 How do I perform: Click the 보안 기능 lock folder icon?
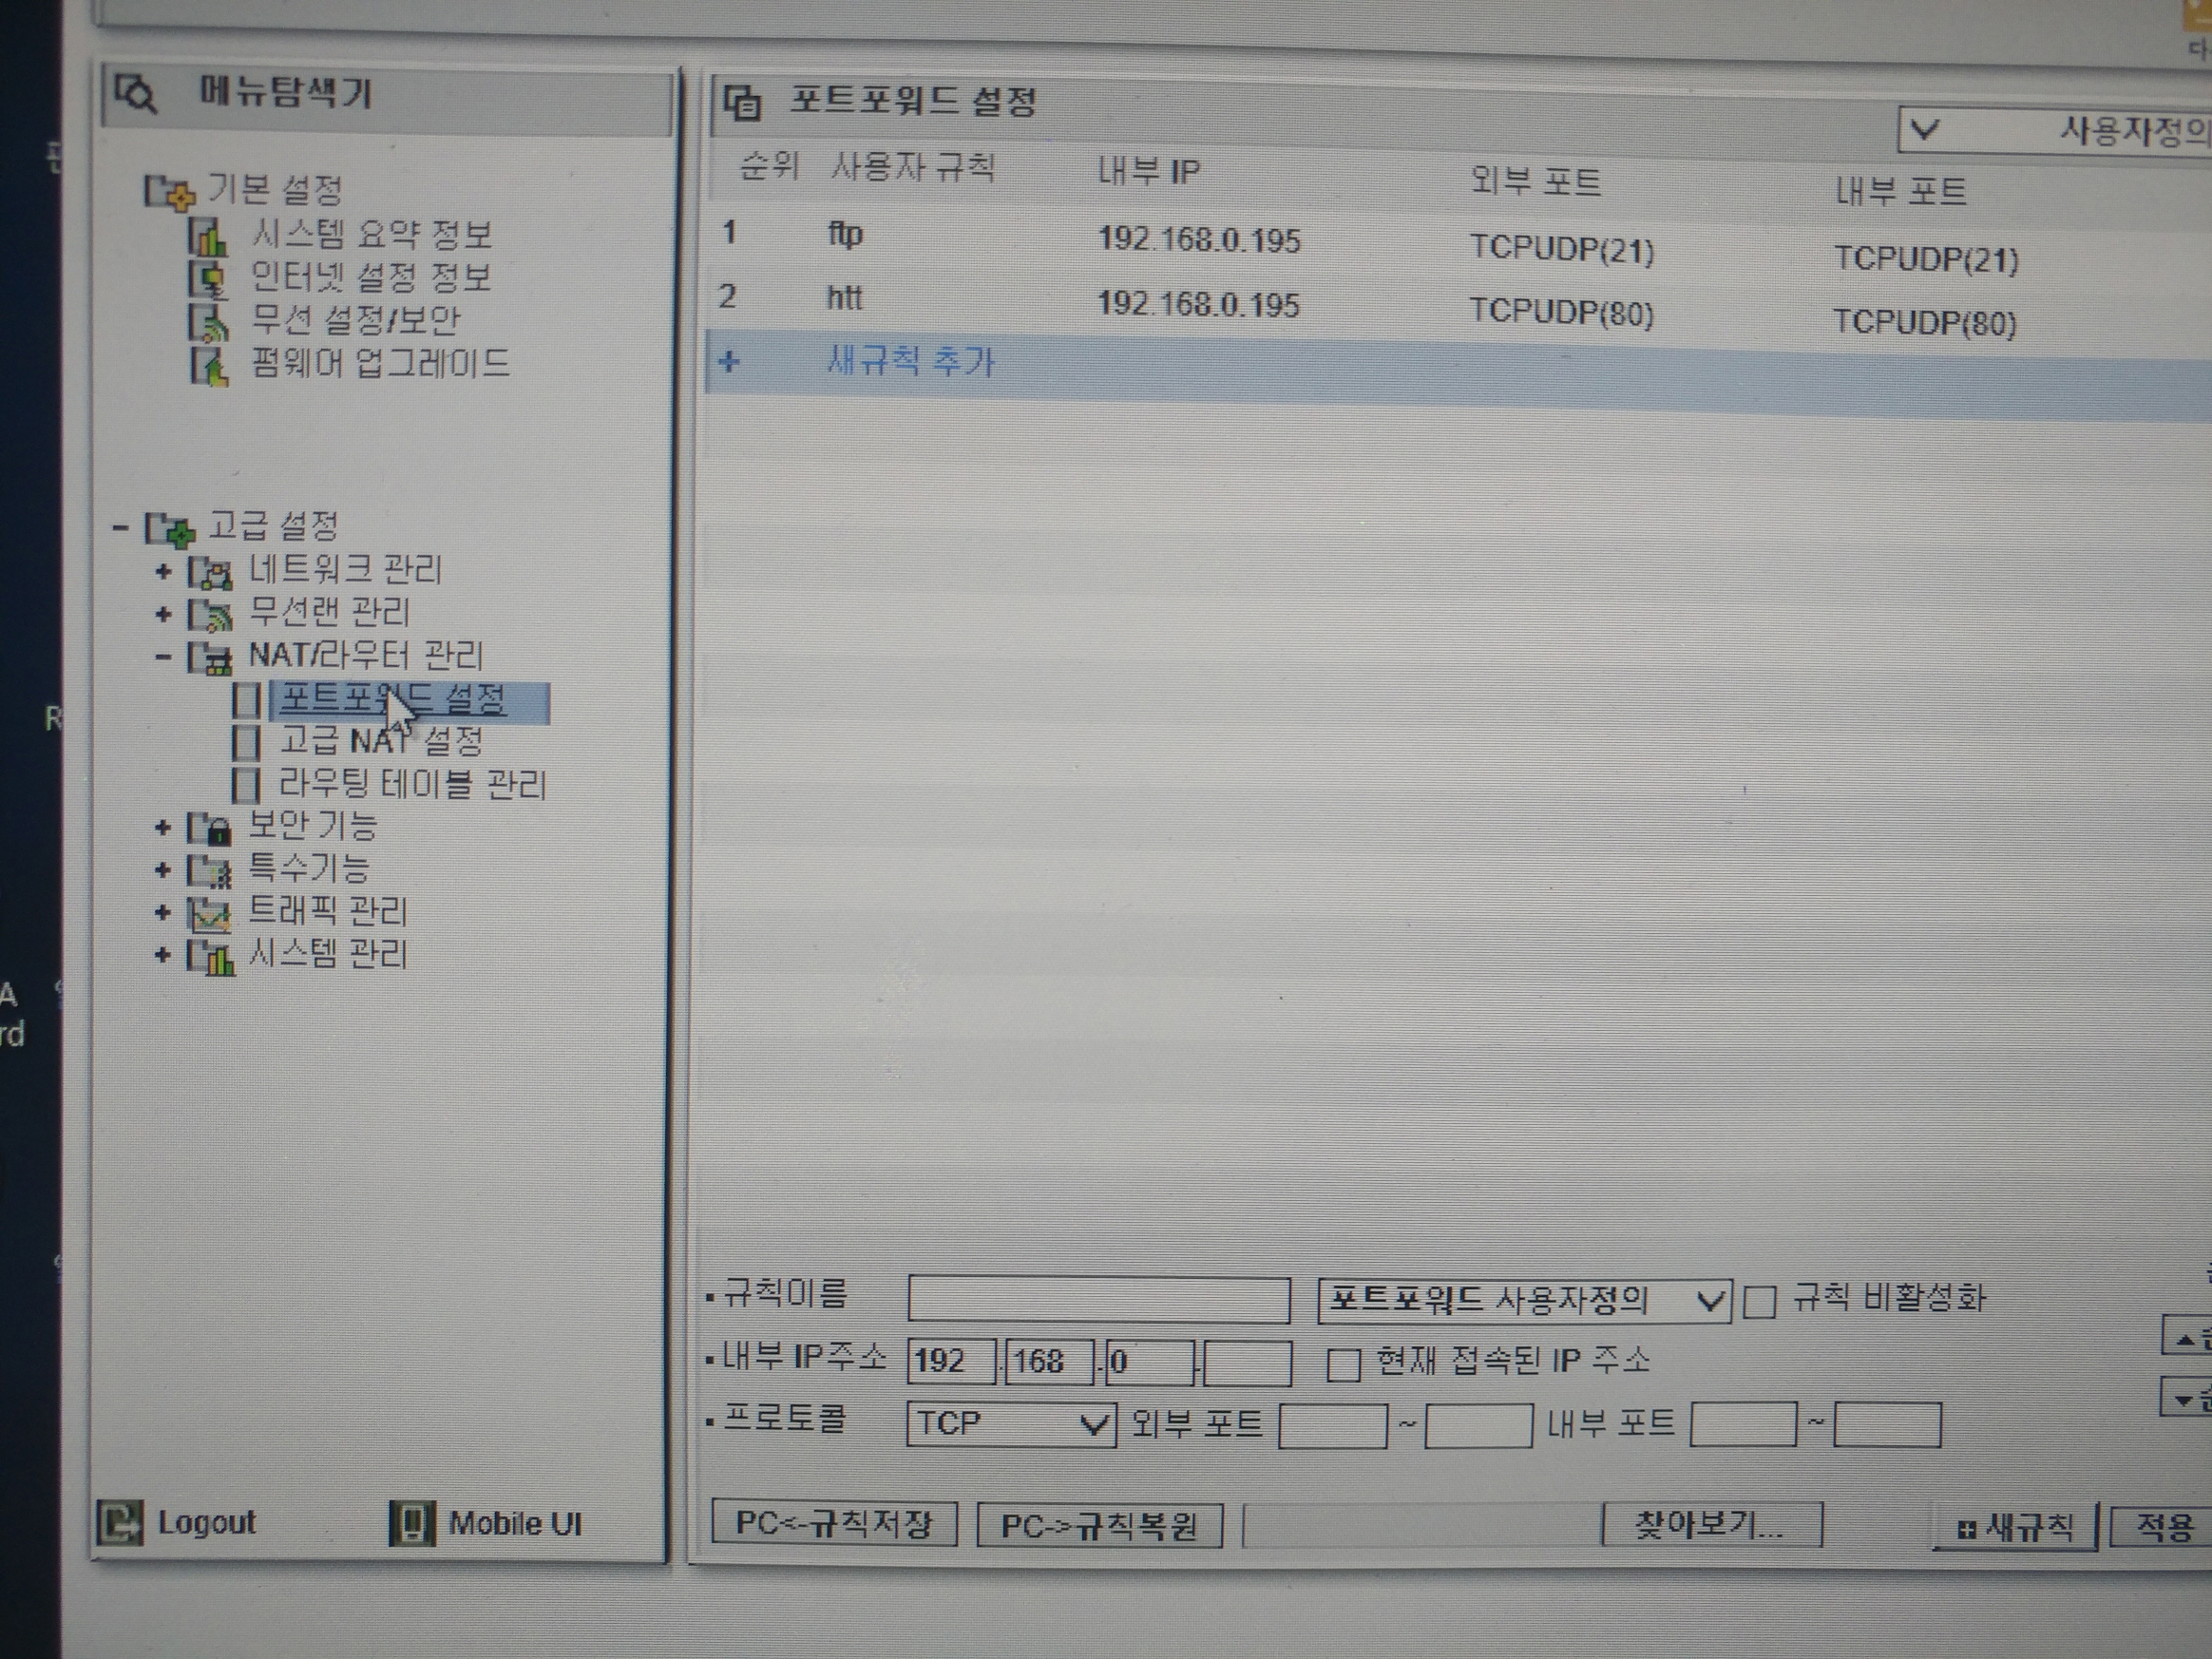coord(210,828)
